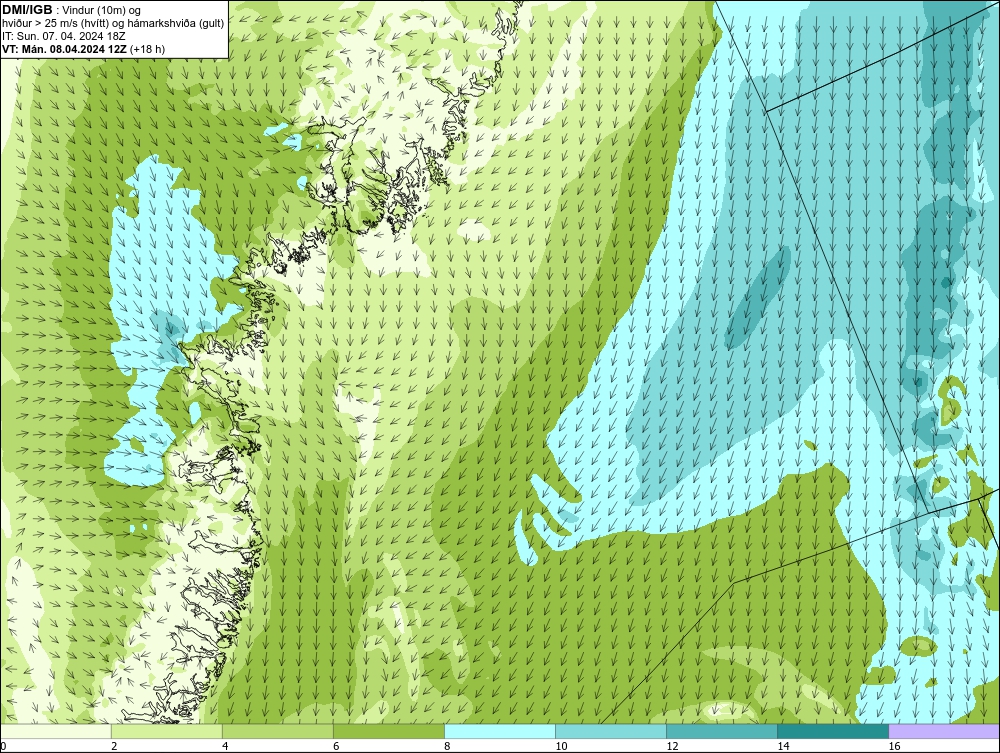
Task: Click the 'VT: Mán. 08.04.2024 12Z' line
Action: (x=84, y=48)
